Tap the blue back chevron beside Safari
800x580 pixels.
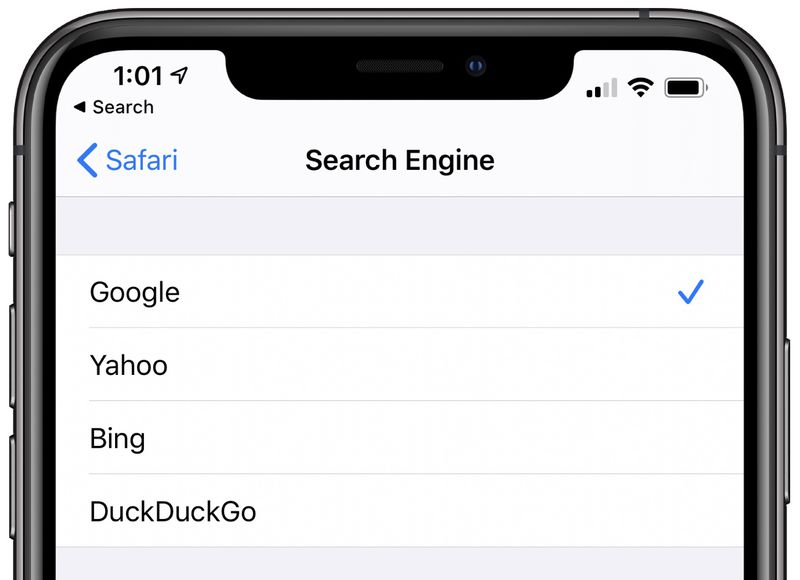87,160
